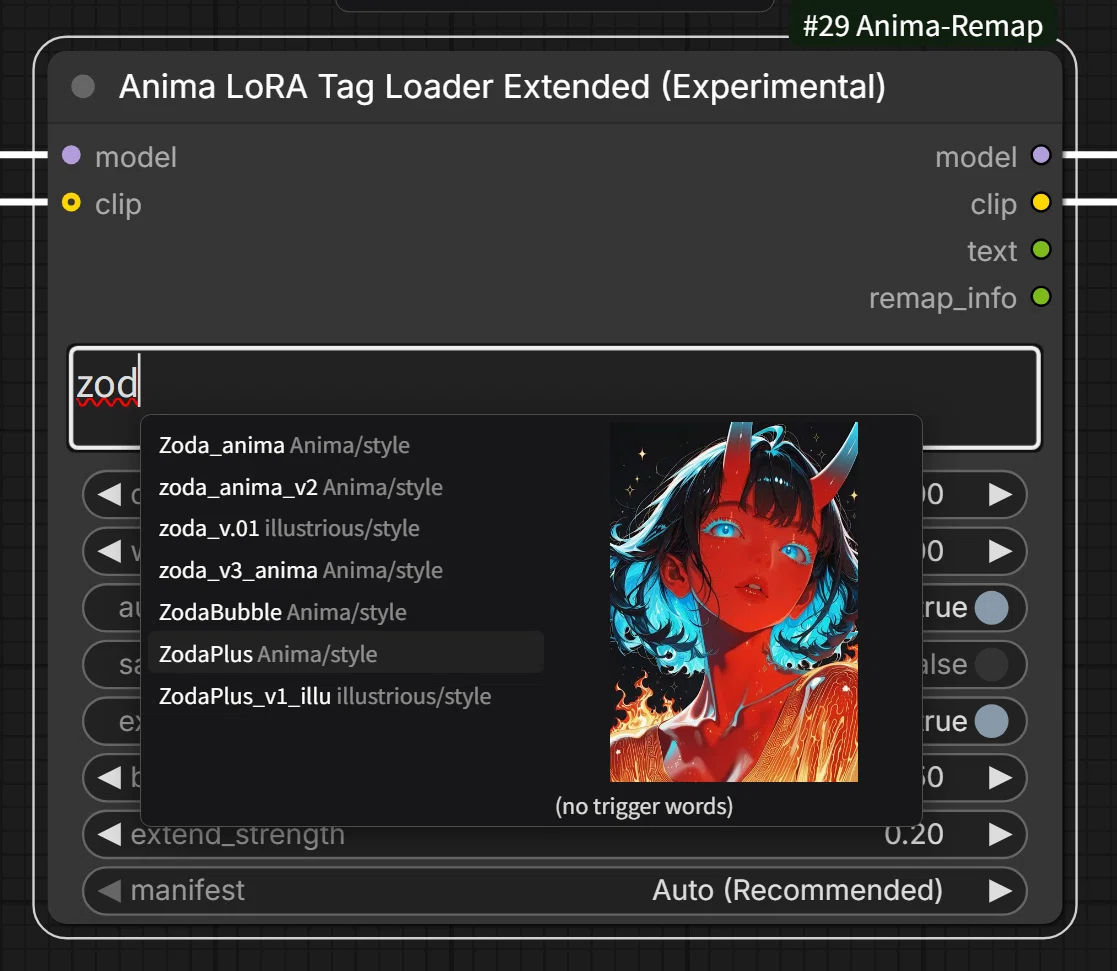Select the highlighted ZodaPlus Anima/style entry
Image resolution: width=1117 pixels, height=971 pixels.
tap(346, 654)
